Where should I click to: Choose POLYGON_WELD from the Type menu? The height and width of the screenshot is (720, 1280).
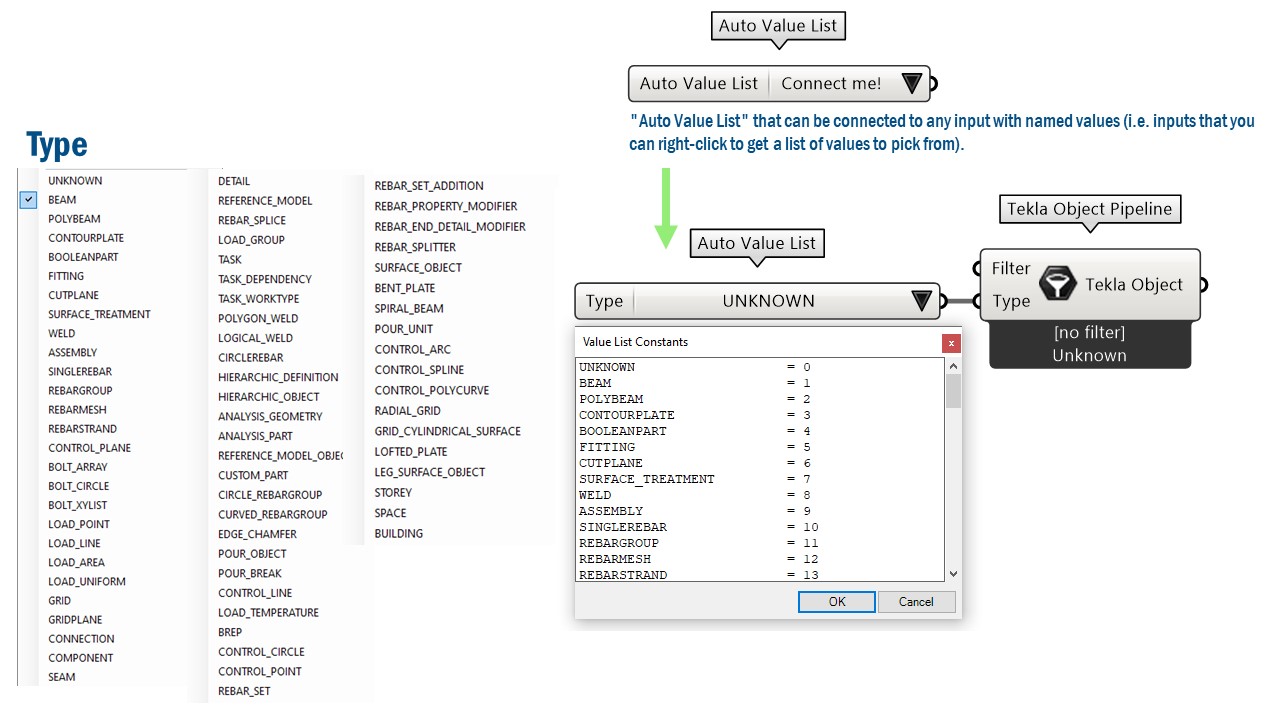coord(258,318)
